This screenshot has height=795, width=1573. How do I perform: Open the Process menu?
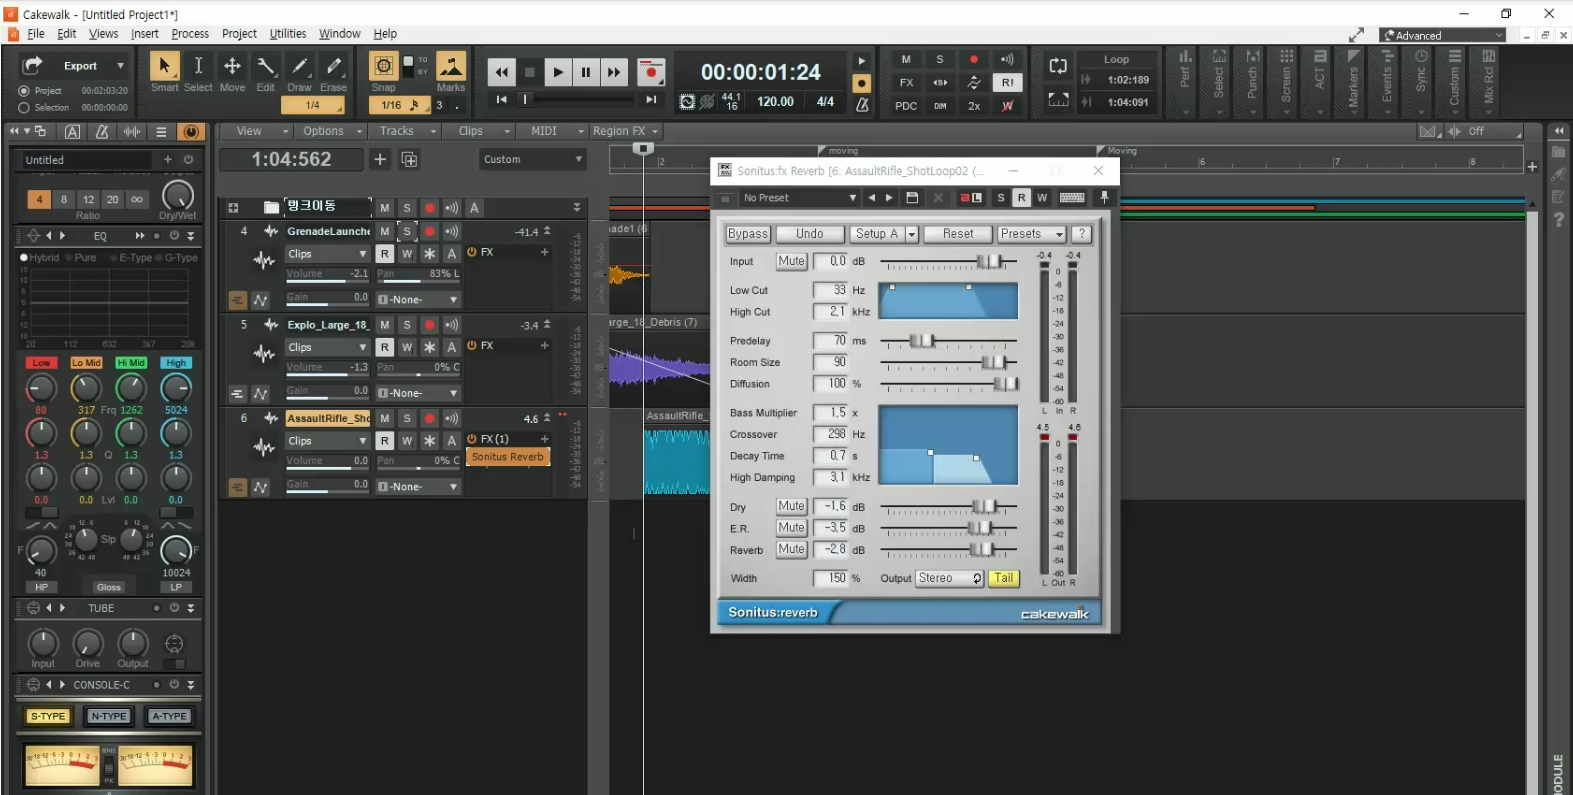(190, 33)
